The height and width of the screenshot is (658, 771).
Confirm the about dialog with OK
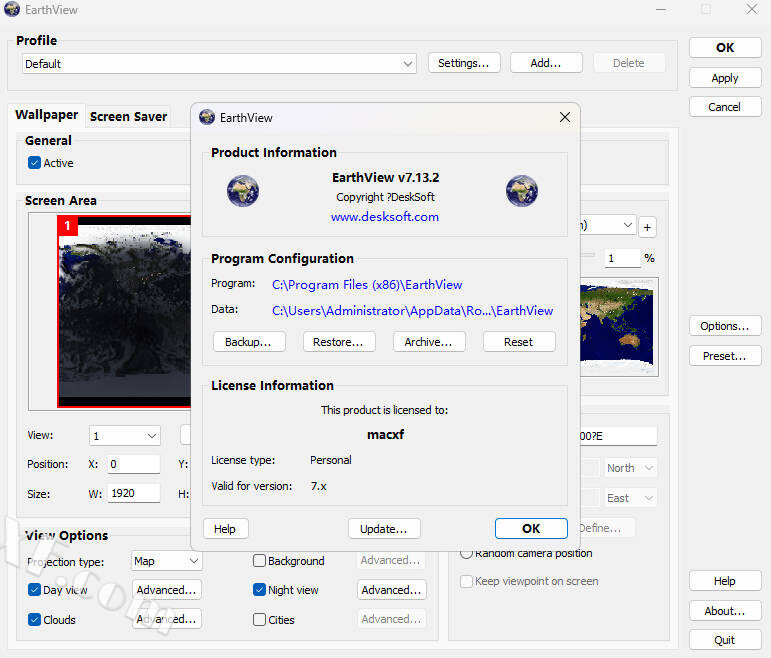[x=531, y=529]
